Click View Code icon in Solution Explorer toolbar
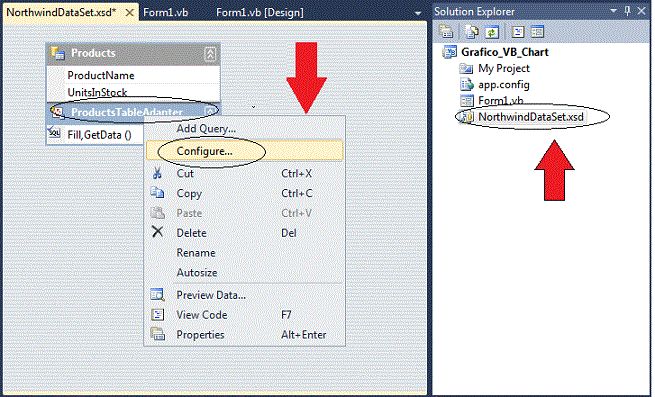Viewport: 655px width, 397px height. [x=518, y=32]
